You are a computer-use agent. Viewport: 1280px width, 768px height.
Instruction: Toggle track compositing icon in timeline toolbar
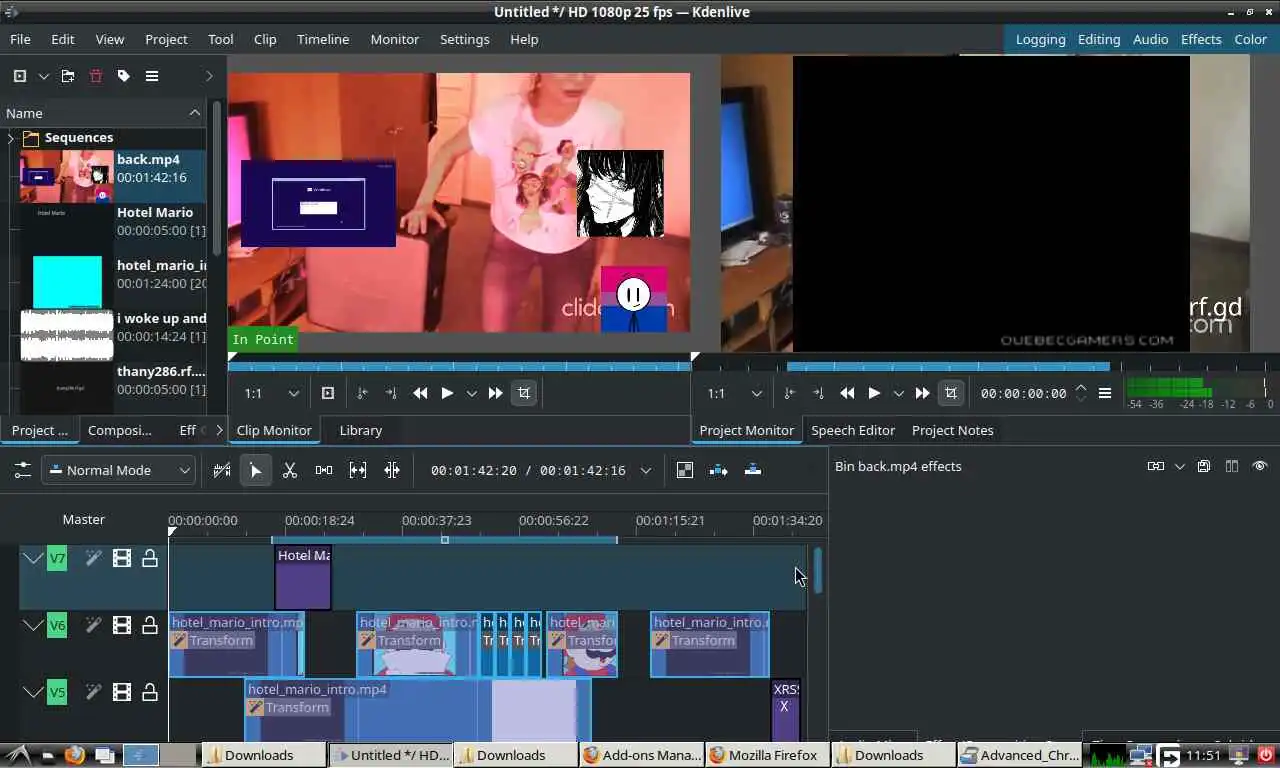click(685, 470)
